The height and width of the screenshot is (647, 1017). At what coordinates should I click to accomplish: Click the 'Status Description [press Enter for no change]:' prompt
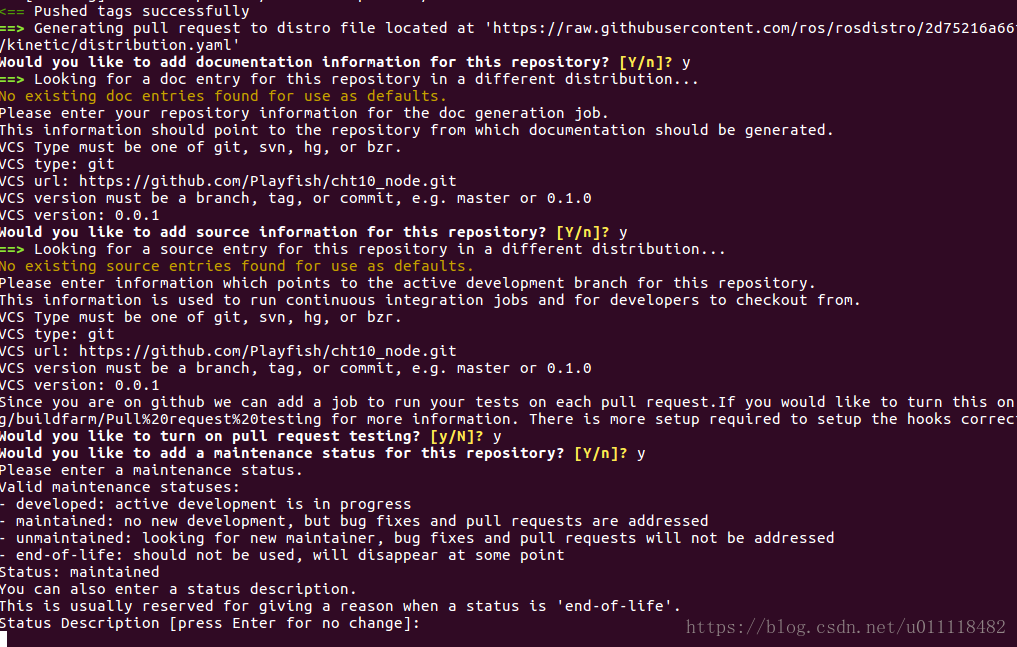209,623
